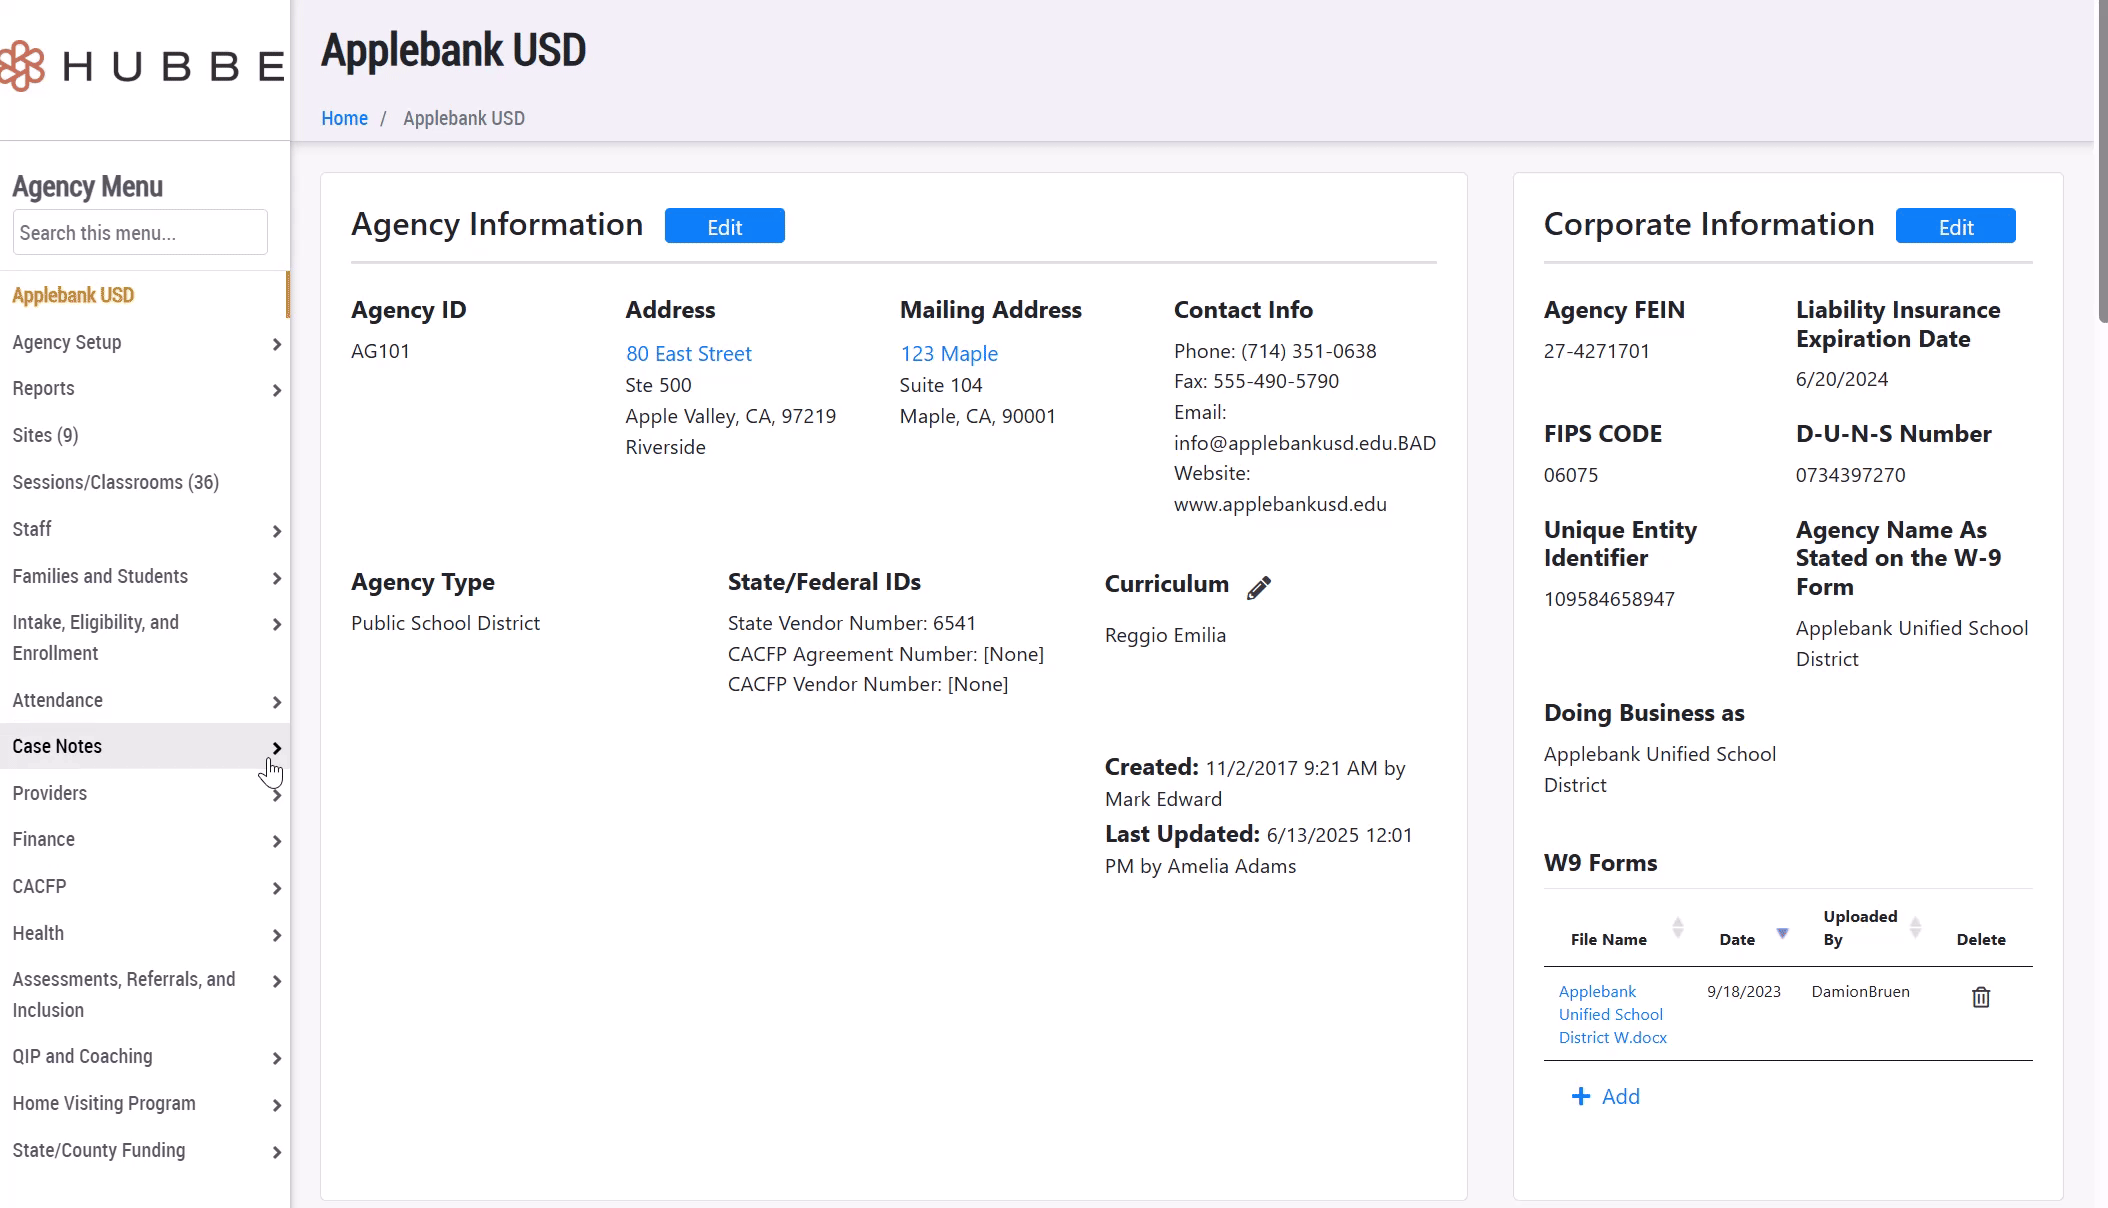The height and width of the screenshot is (1208, 2108).
Task: Sort W9 forms by Uploaded By arrows
Action: point(1915,928)
